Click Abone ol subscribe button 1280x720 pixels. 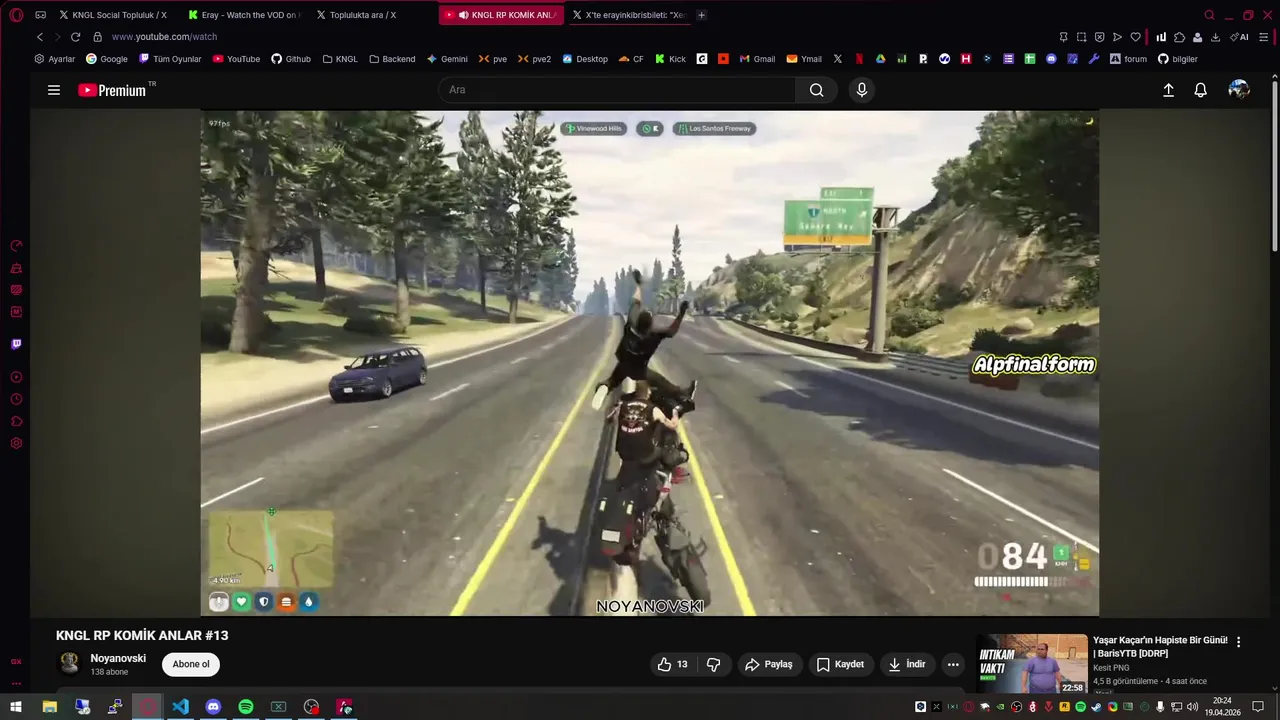pyautogui.click(x=191, y=664)
